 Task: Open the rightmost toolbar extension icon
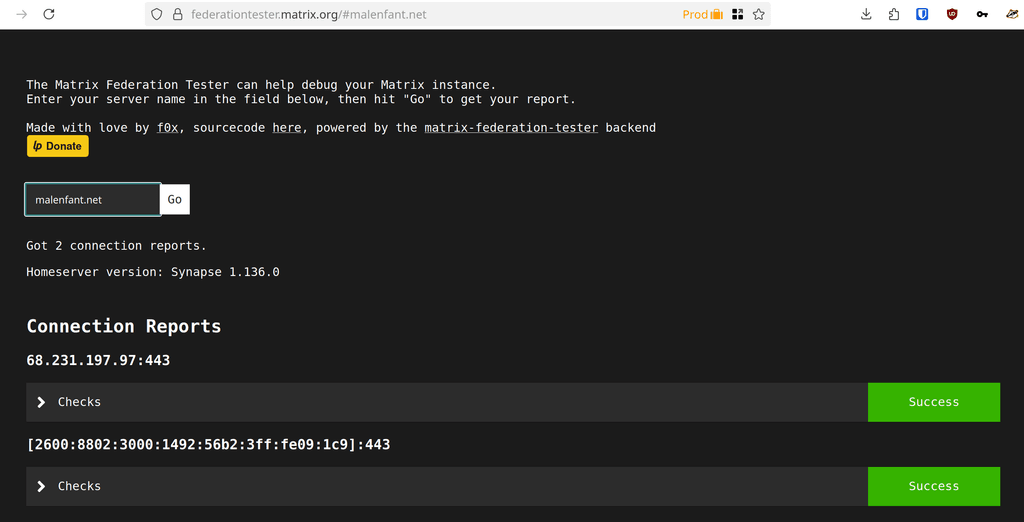[x=1012, y=14]
